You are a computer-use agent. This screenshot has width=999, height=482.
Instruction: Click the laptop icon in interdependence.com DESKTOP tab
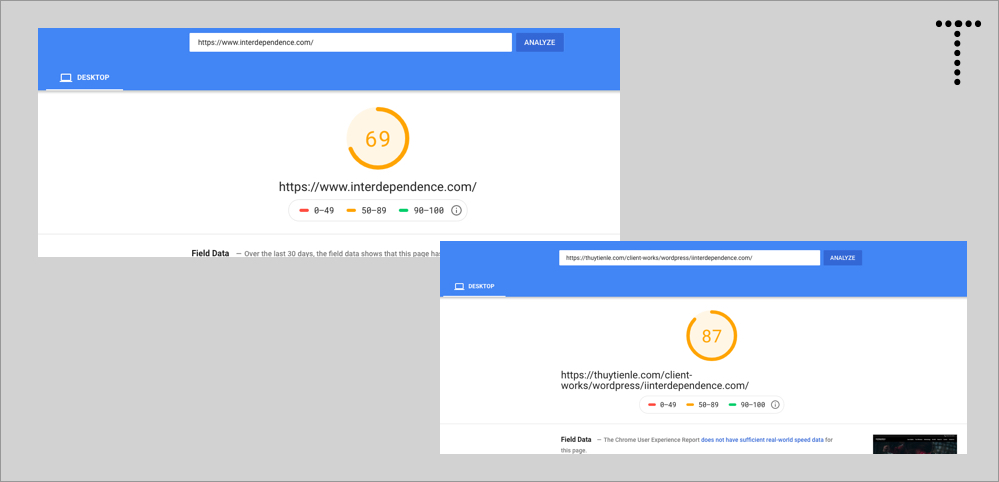[66, 78]
